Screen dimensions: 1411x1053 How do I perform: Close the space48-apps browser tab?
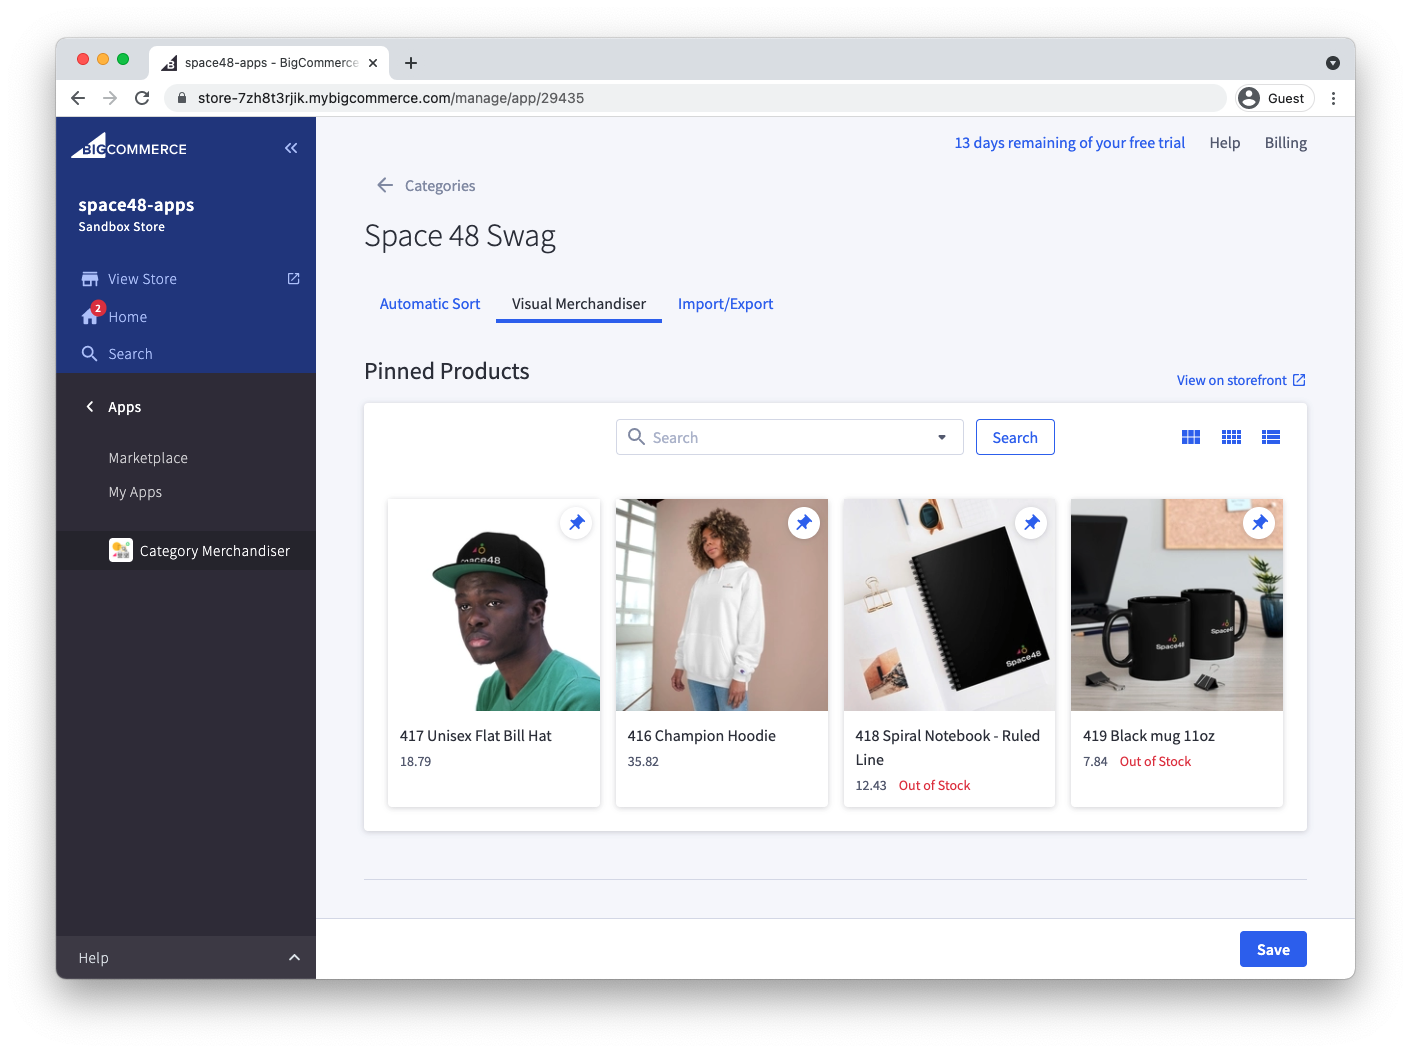373,63
